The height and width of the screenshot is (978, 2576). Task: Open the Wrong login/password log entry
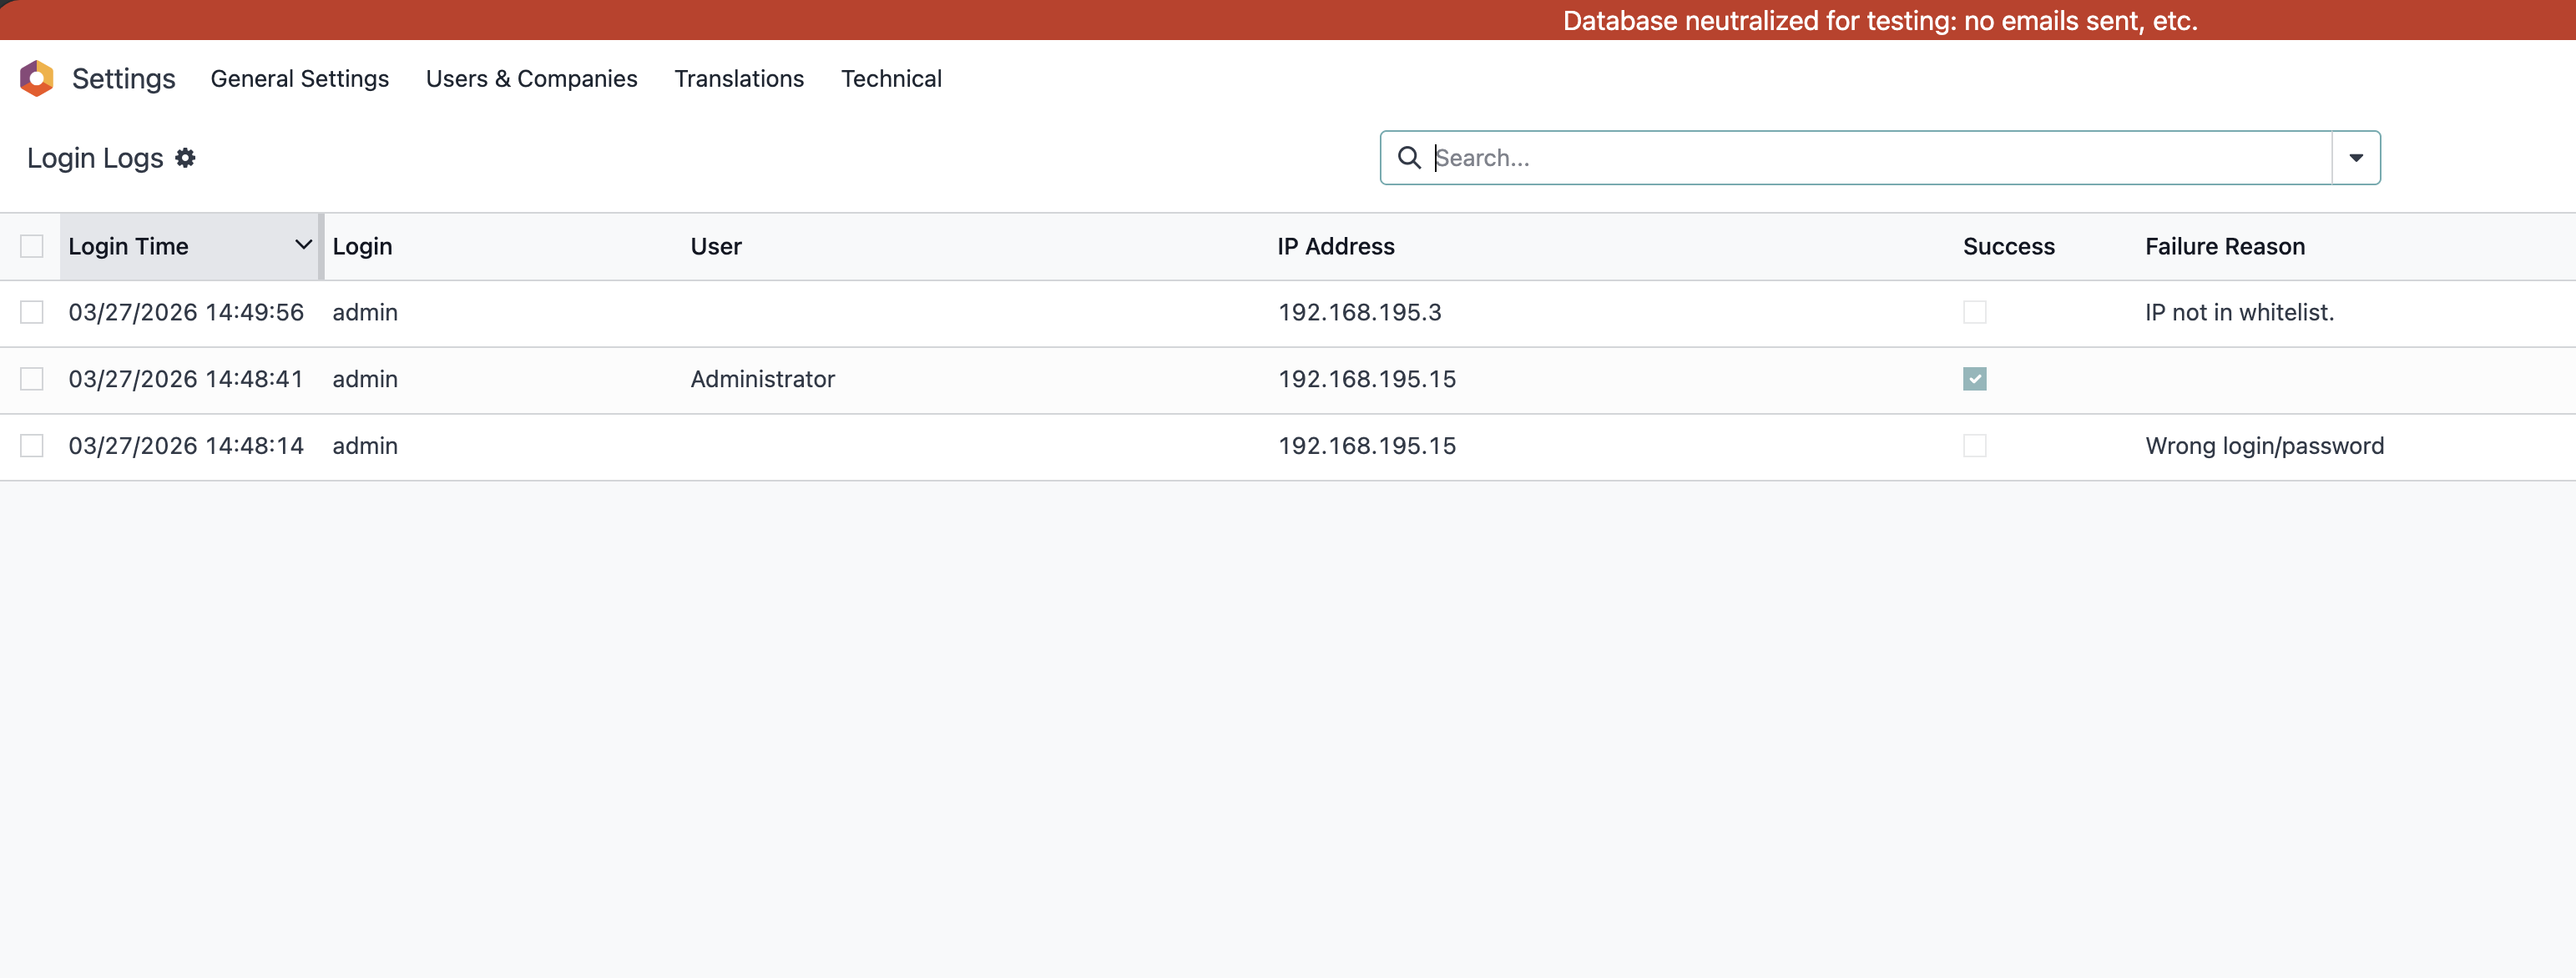tap(2263, 446)
